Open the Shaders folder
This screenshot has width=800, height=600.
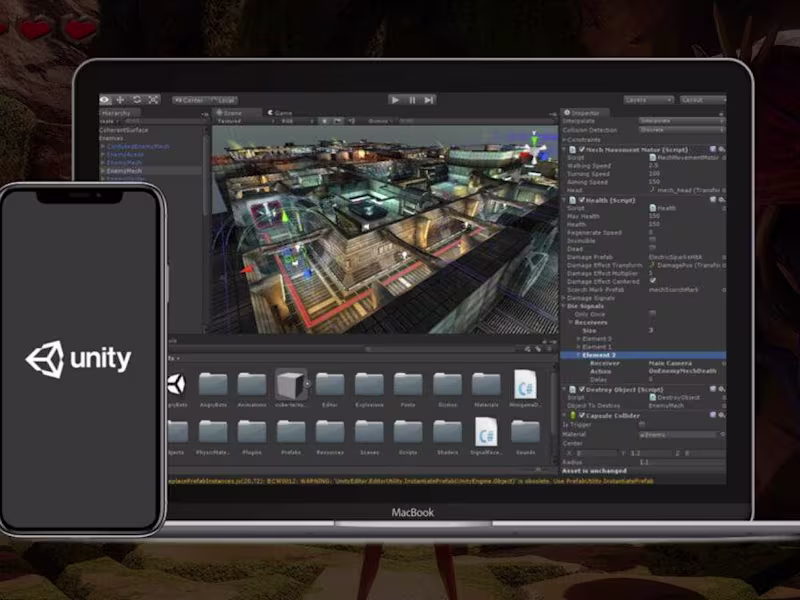pos(447,433)
